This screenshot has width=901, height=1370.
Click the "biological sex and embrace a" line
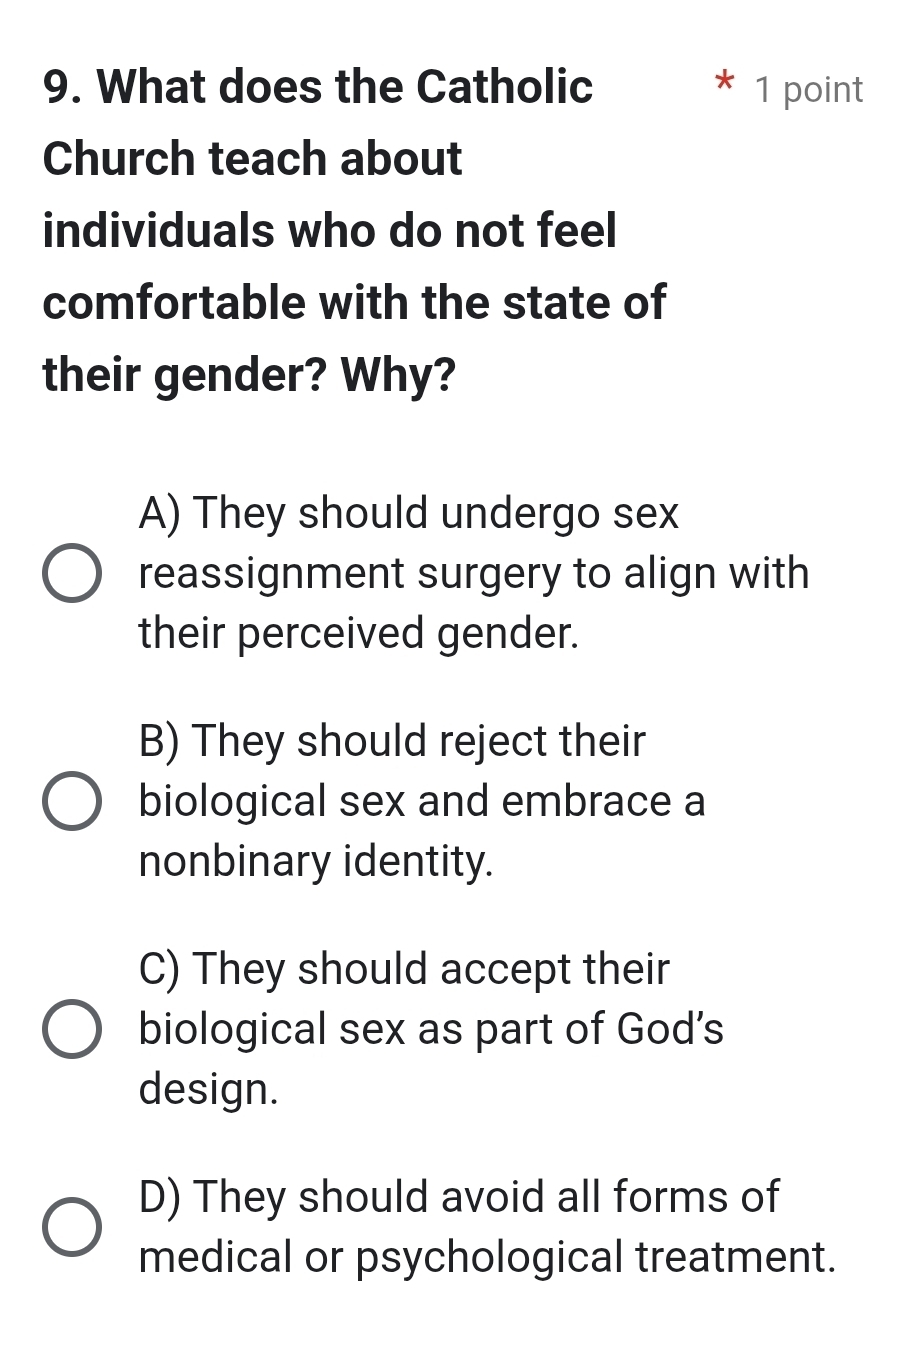(x=422, y=801)
